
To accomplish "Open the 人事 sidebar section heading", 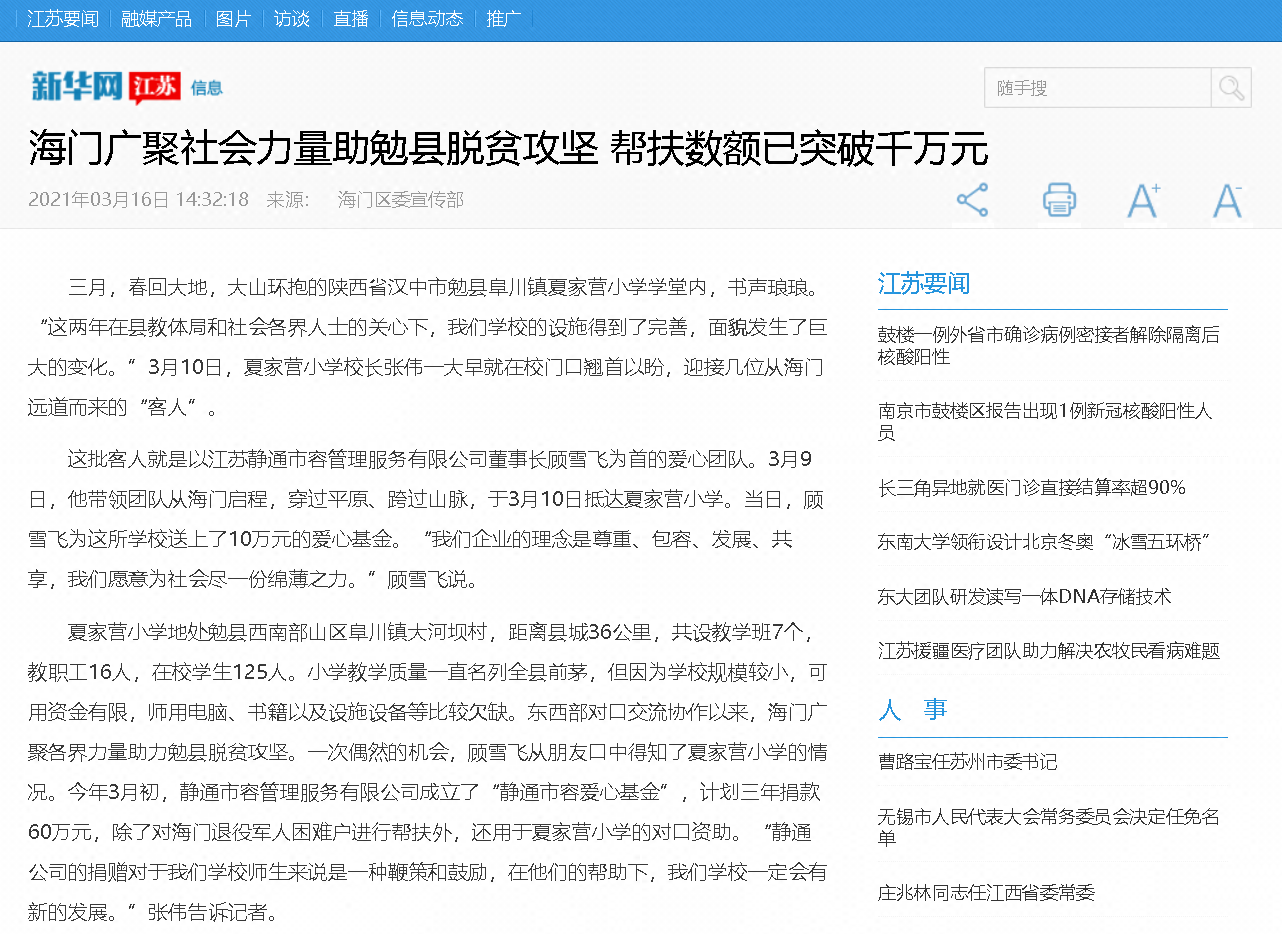I will tap(912, 710).
